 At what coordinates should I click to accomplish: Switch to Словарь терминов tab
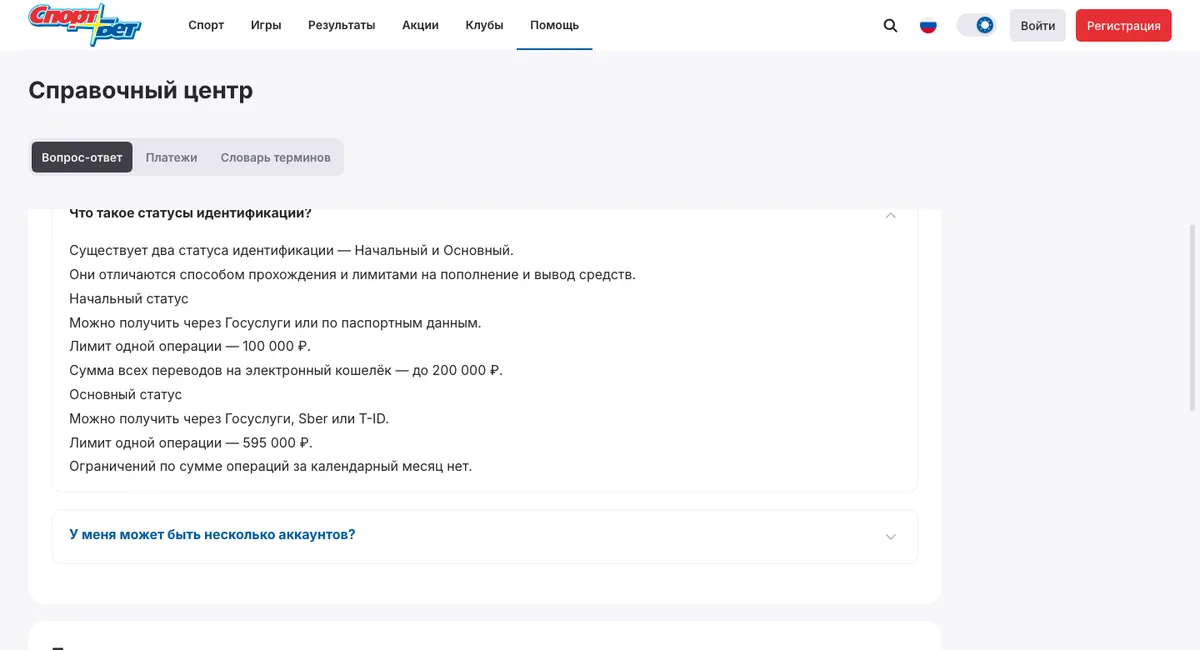point(276,157)
